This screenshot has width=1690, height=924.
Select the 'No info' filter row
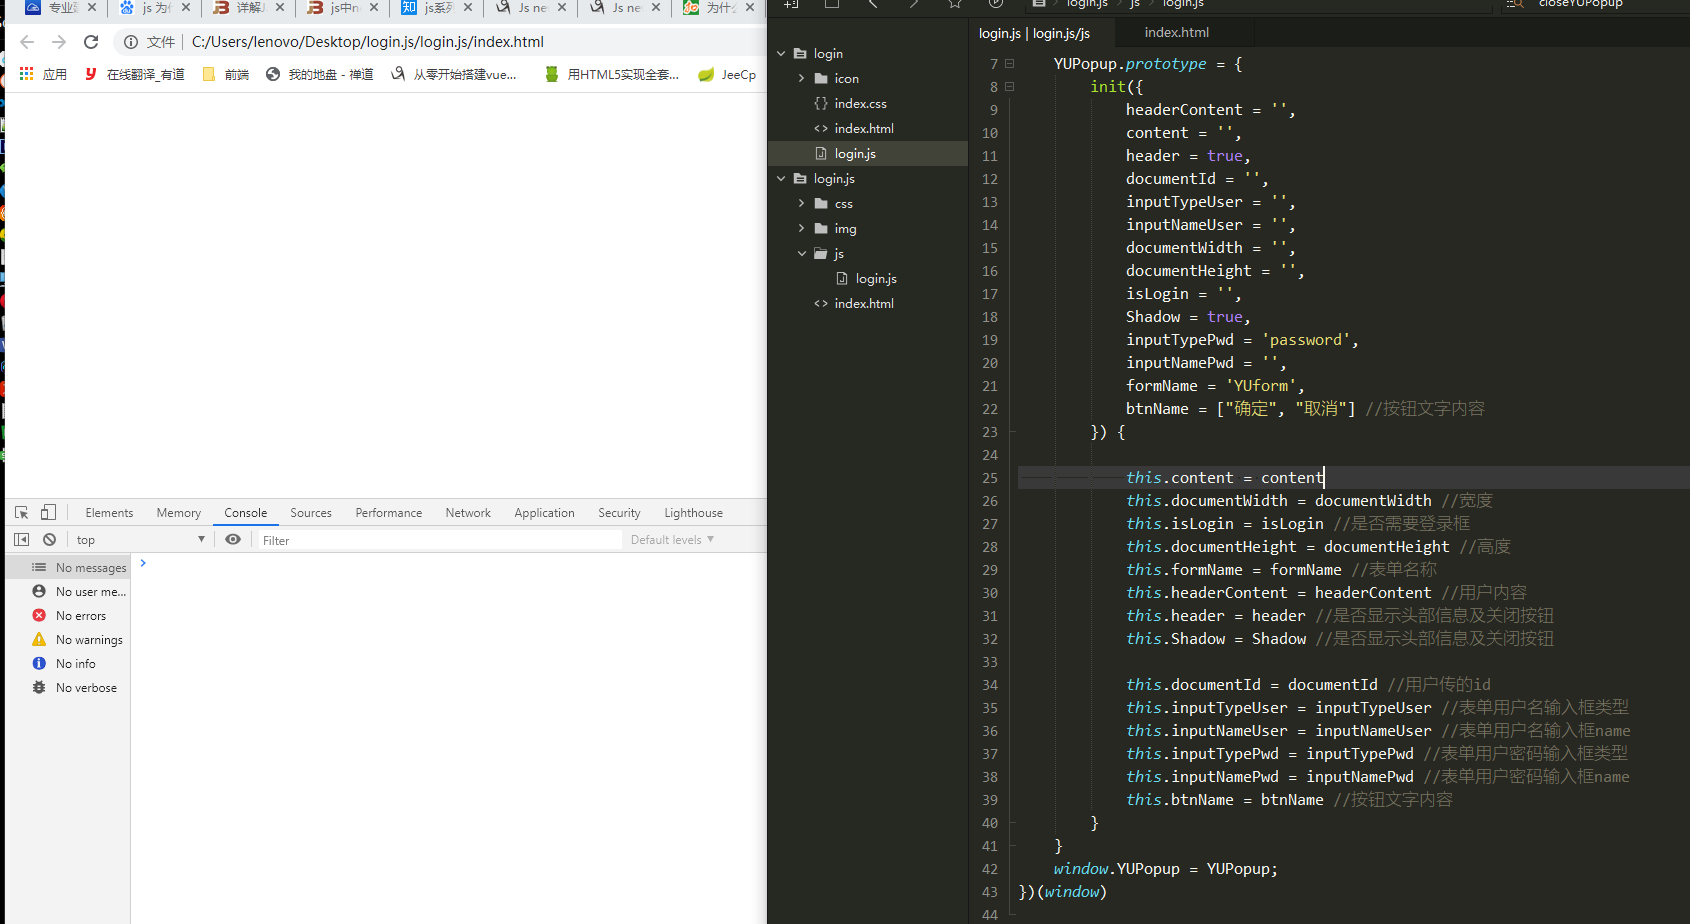coord(68,663)
